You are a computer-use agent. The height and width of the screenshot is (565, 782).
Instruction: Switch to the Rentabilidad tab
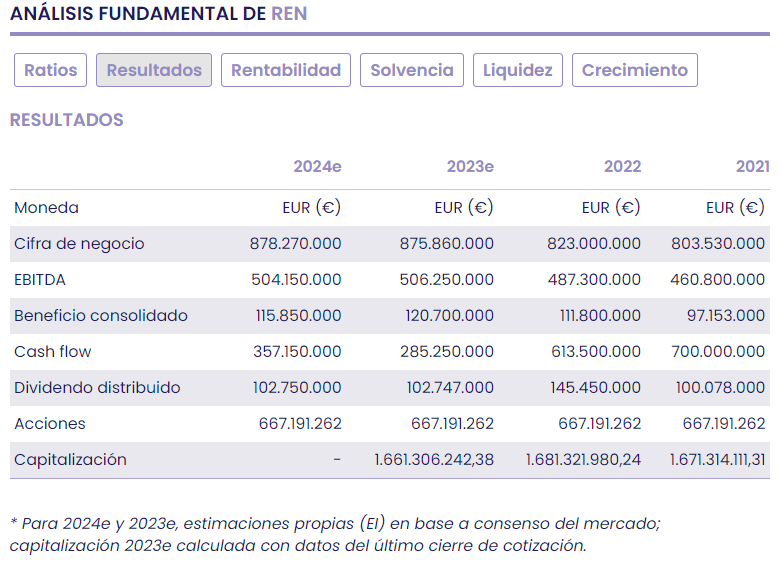tap(286, 70)
